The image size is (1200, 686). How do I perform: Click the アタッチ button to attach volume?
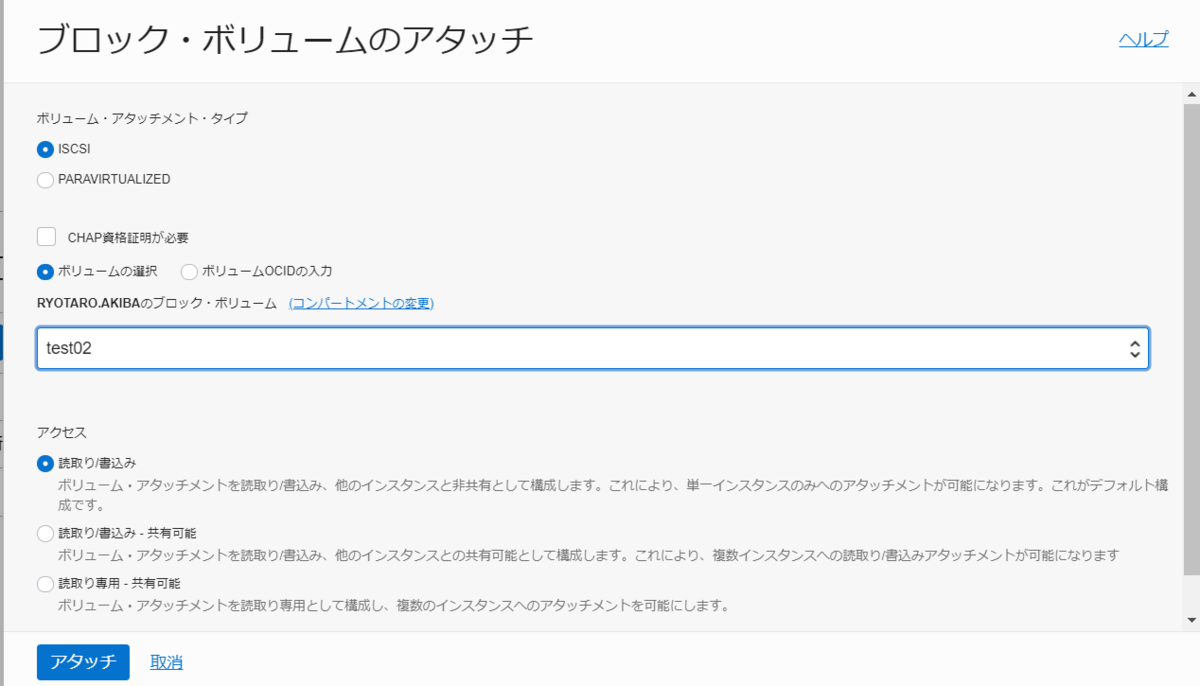coord(82,661)
